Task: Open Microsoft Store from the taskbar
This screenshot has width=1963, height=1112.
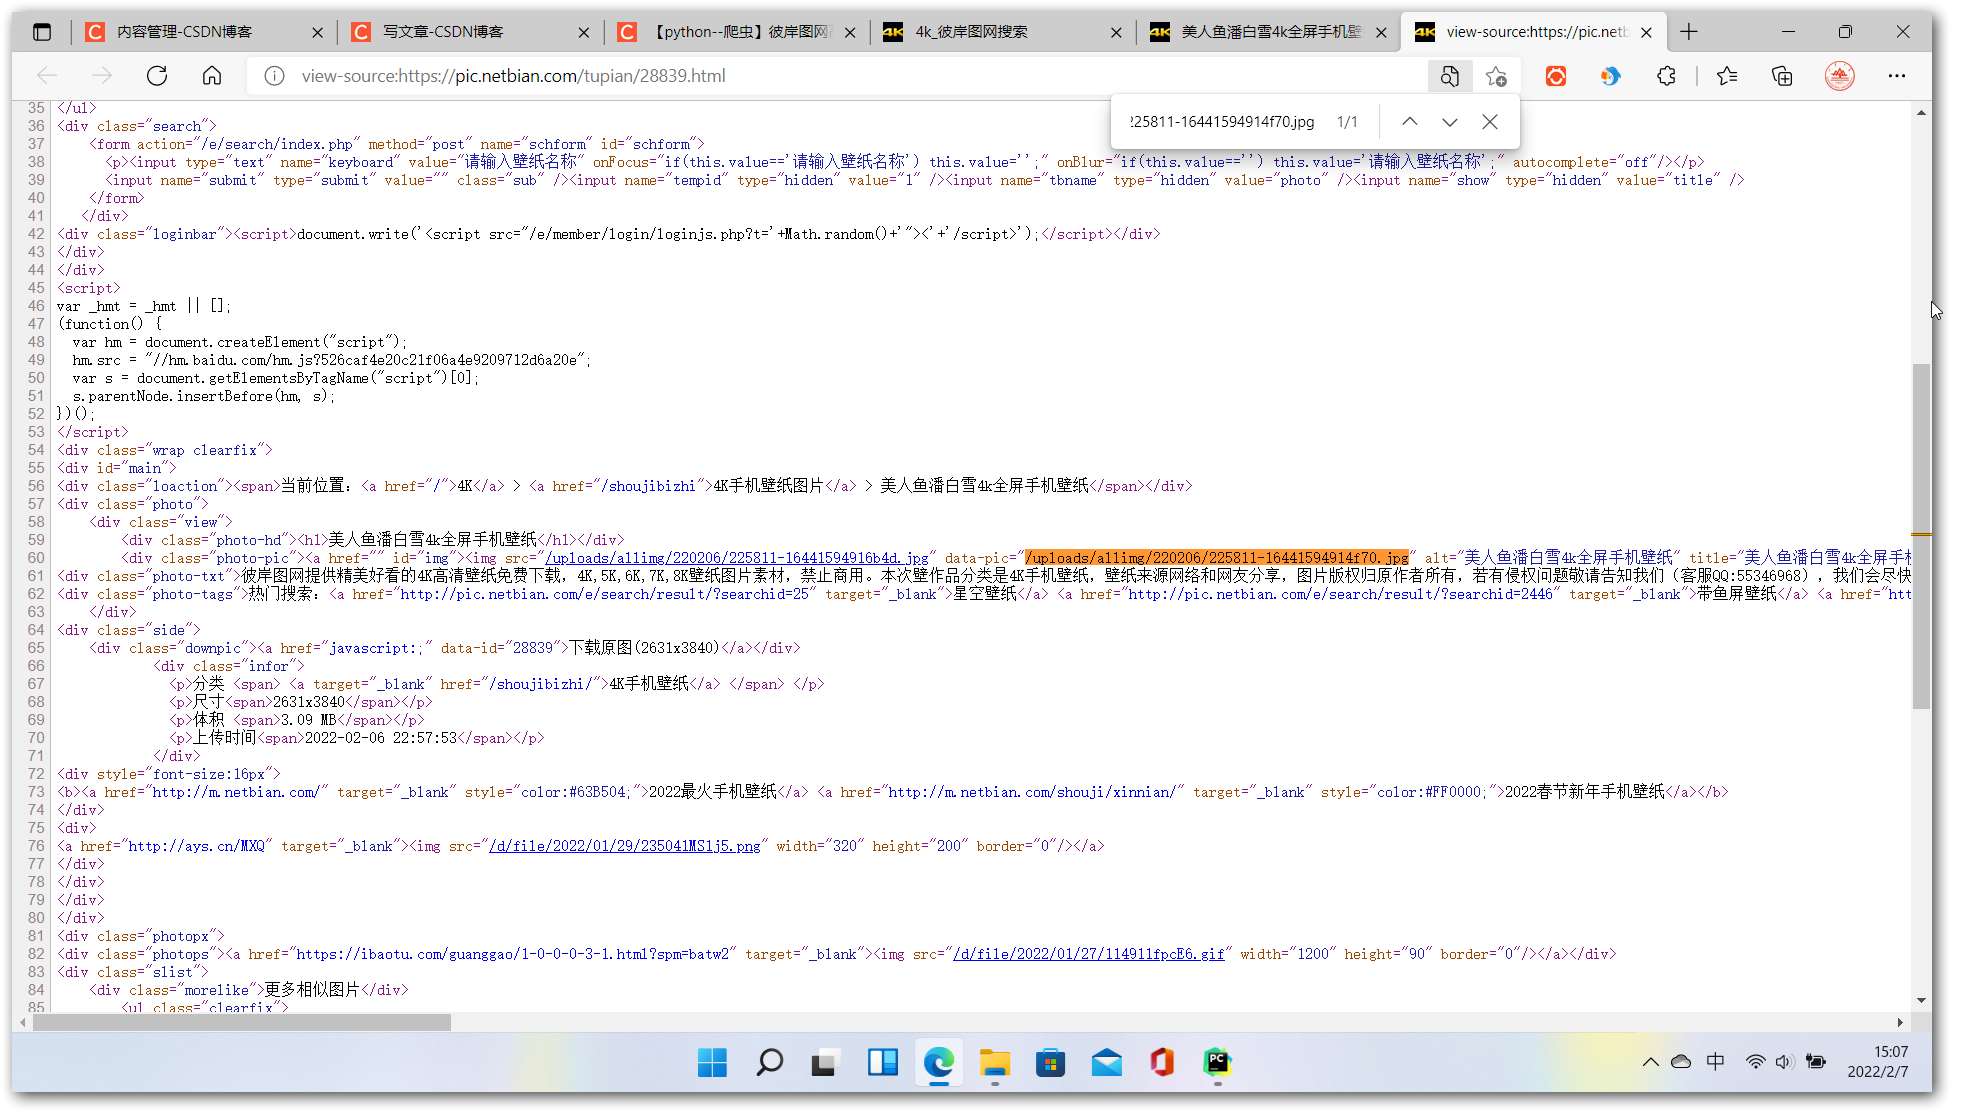Action: pyautogui.click(x=1050, y=1062)
